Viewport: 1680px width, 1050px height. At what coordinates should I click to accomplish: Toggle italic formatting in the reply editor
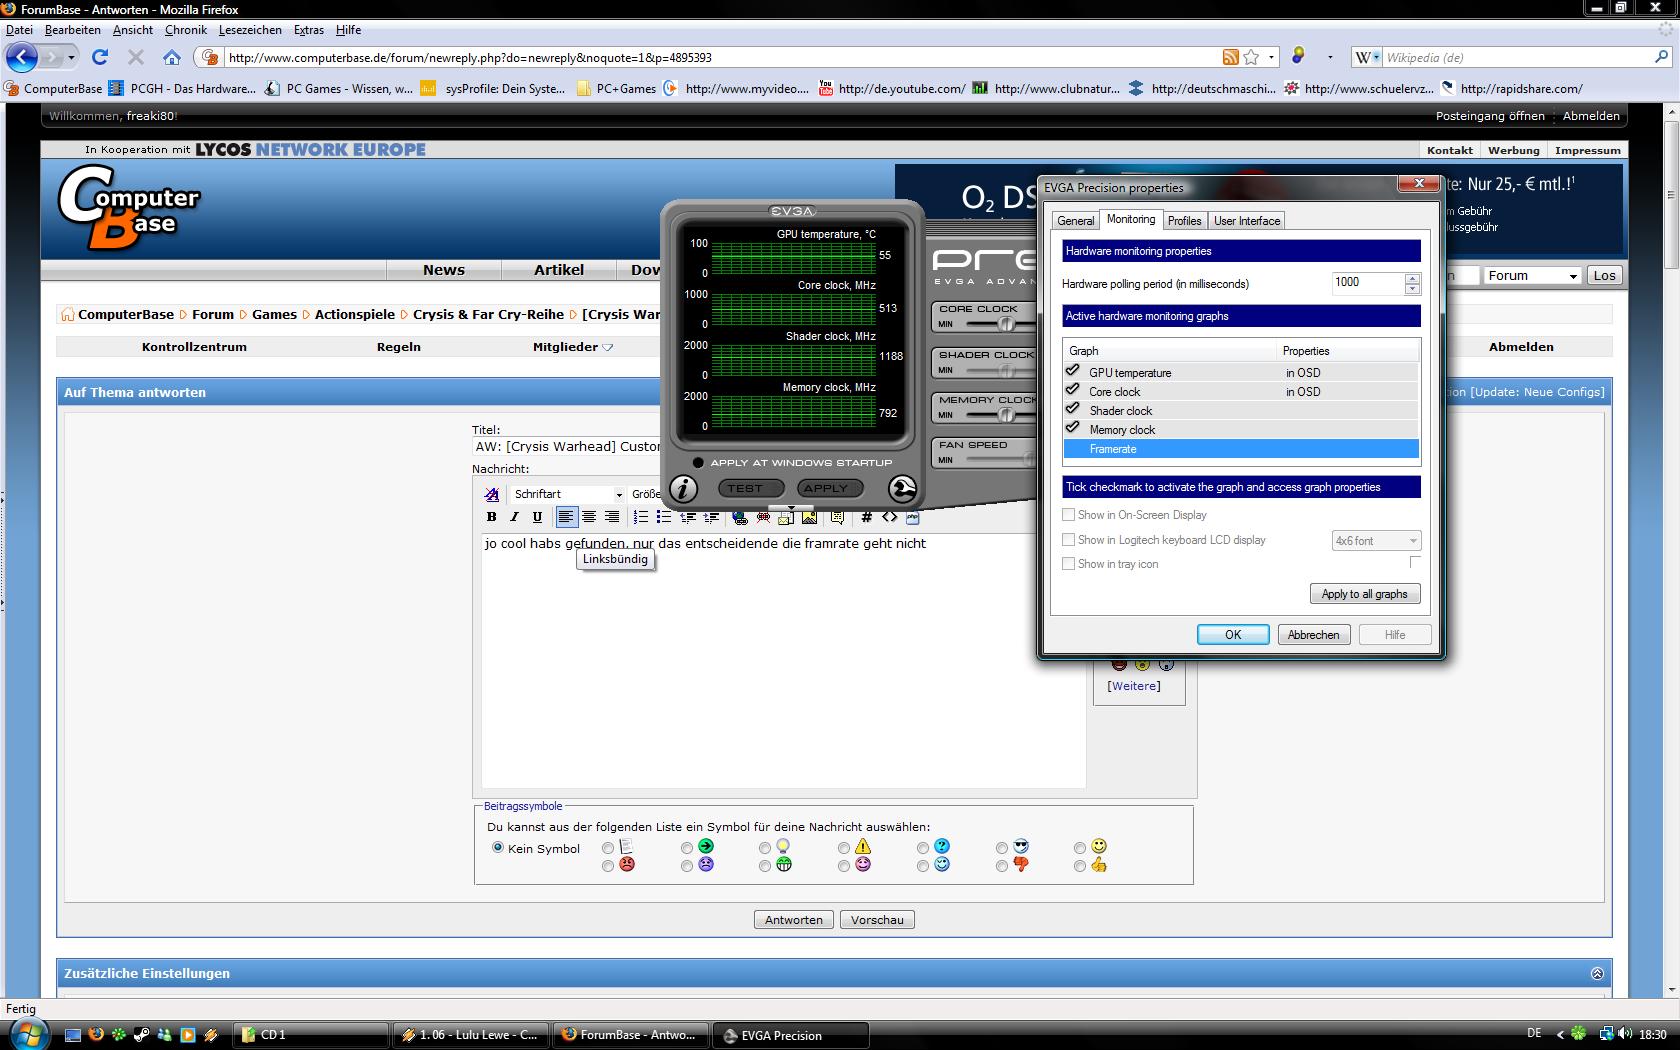[x=514, y=517]
